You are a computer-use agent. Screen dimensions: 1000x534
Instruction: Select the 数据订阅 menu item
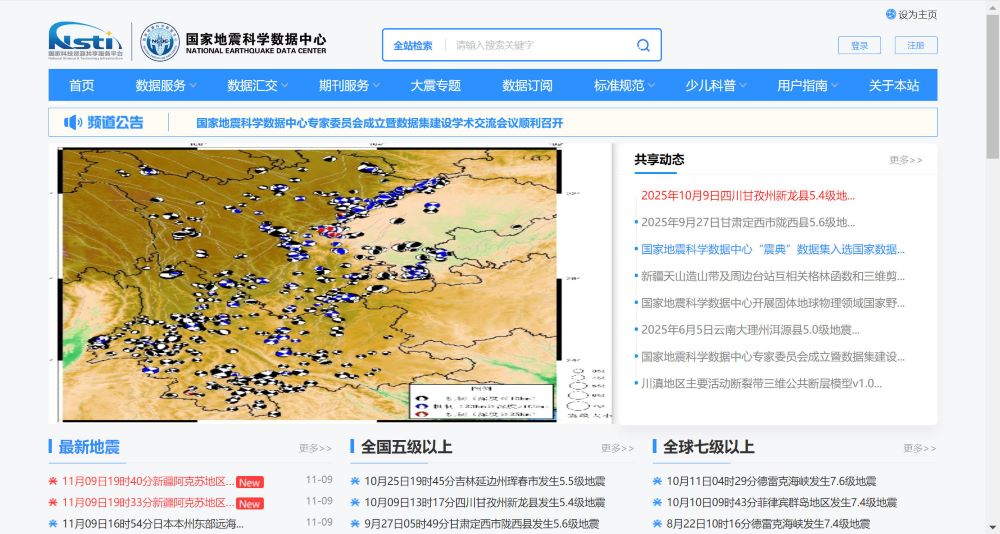click(x=527, y=86)
